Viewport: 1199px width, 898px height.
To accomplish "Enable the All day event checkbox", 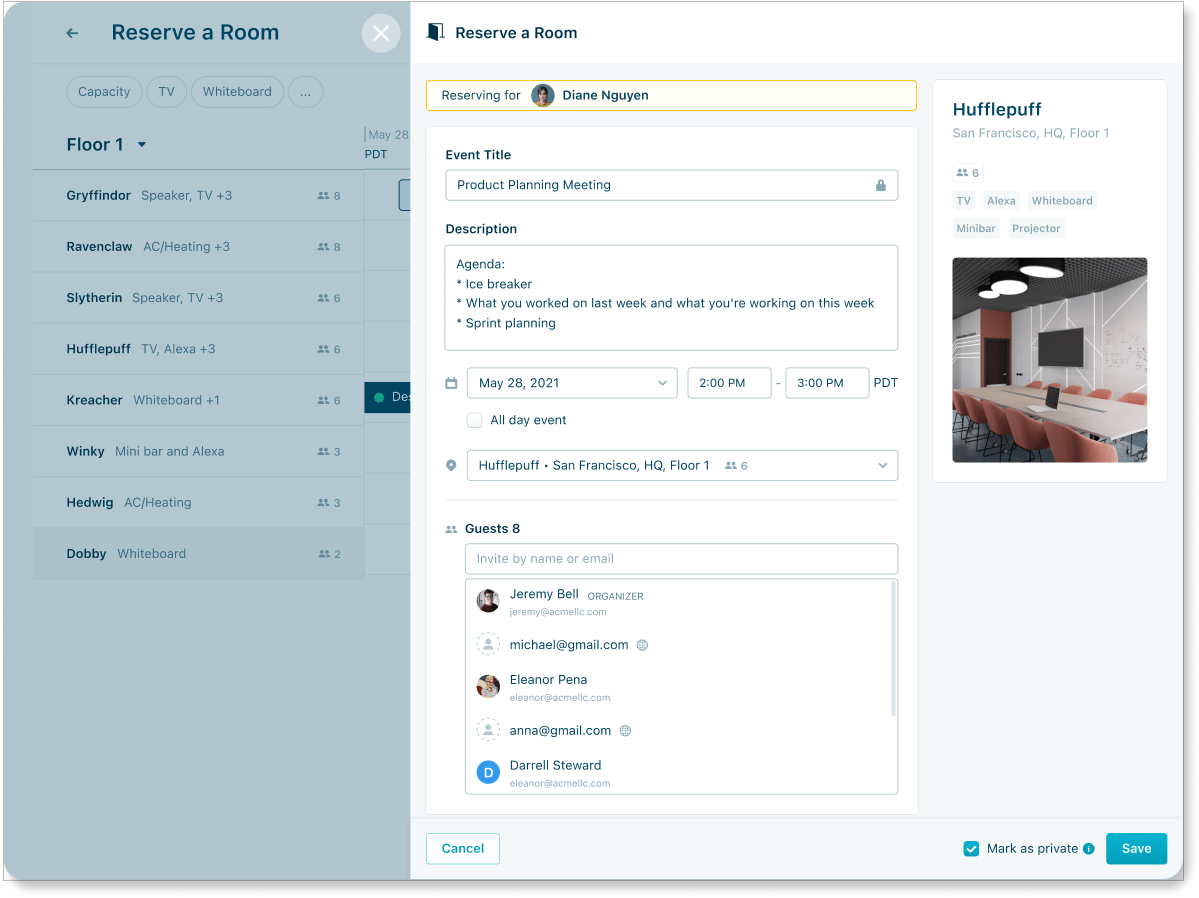I will (x=474, y=420).
